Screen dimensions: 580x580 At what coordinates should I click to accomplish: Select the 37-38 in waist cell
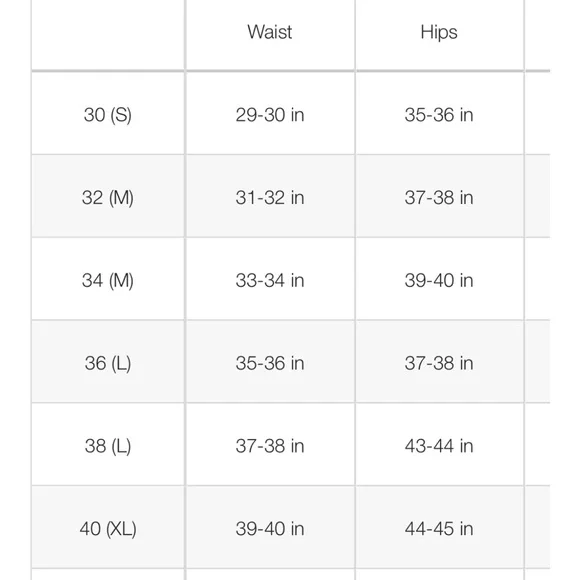pyautogui.click(x=270, y=446)
